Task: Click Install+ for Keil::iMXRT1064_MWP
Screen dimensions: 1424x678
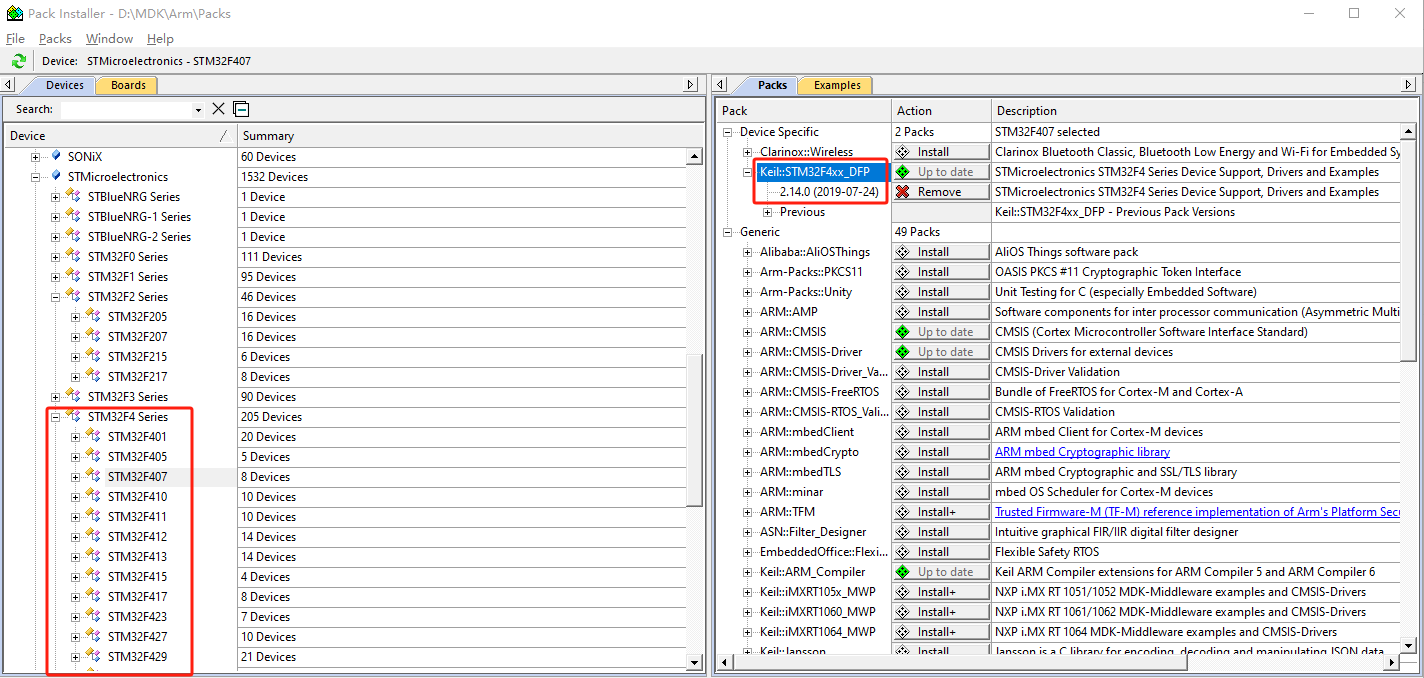Action: [940, 632]
